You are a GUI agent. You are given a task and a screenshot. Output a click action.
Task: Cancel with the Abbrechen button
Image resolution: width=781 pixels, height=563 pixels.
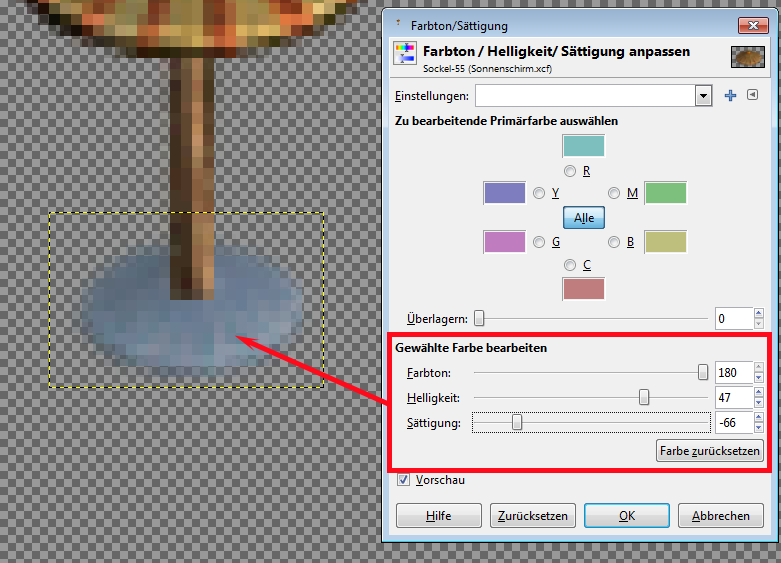coord(720,516)
